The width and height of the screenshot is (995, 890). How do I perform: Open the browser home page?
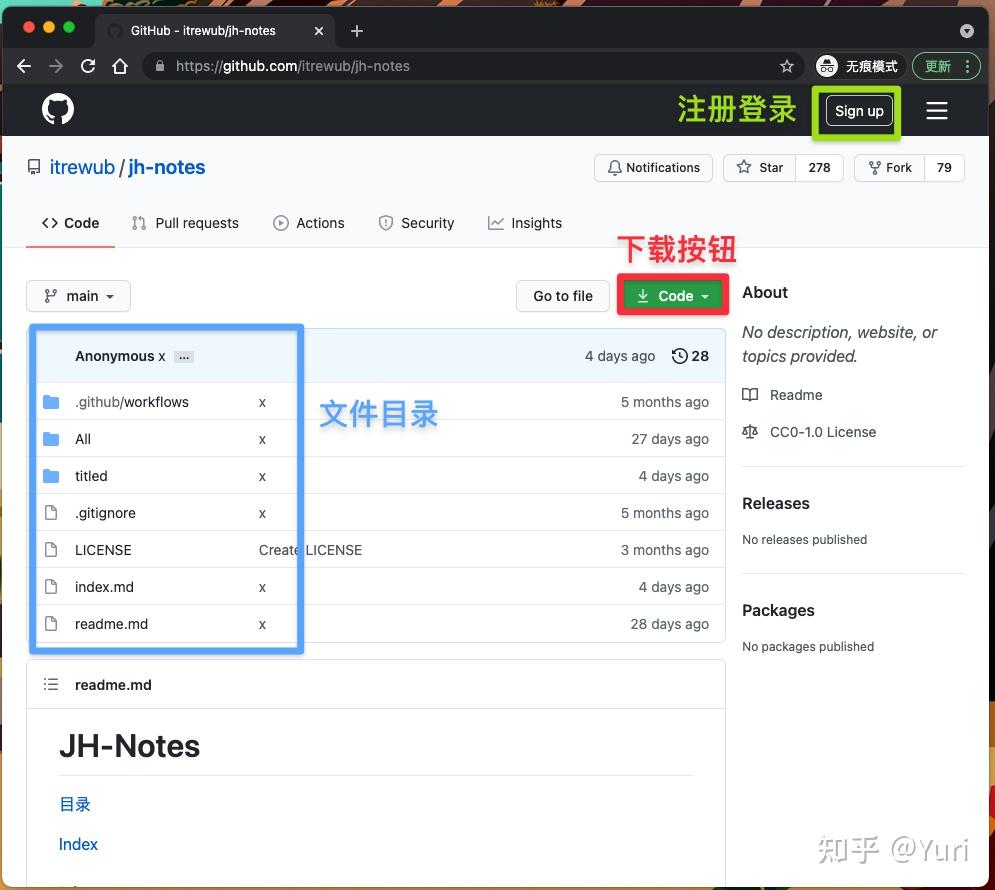point(120,66)
